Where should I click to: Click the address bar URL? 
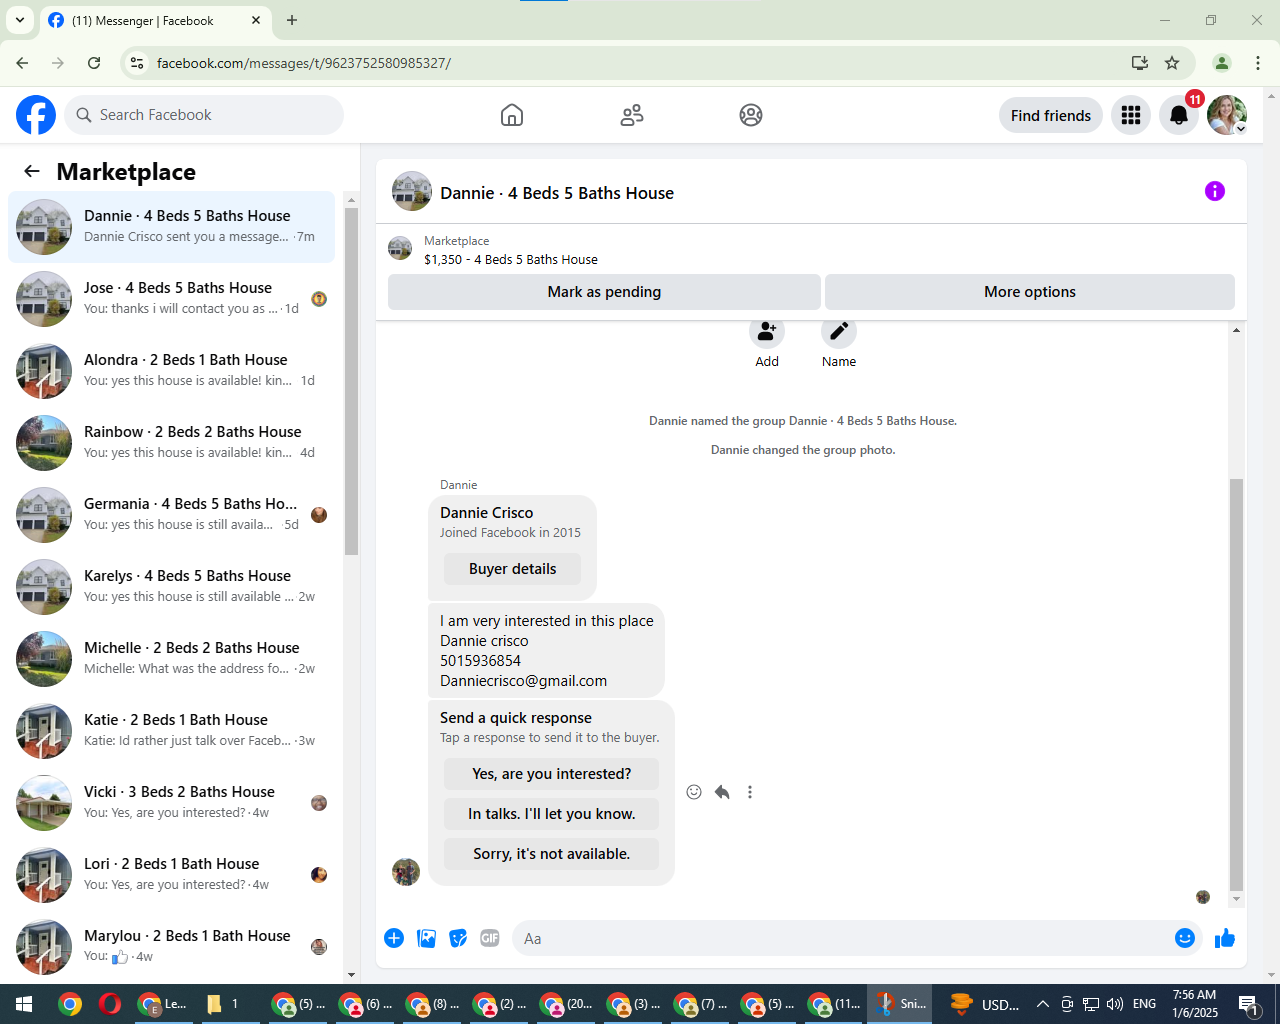[304, 63]
